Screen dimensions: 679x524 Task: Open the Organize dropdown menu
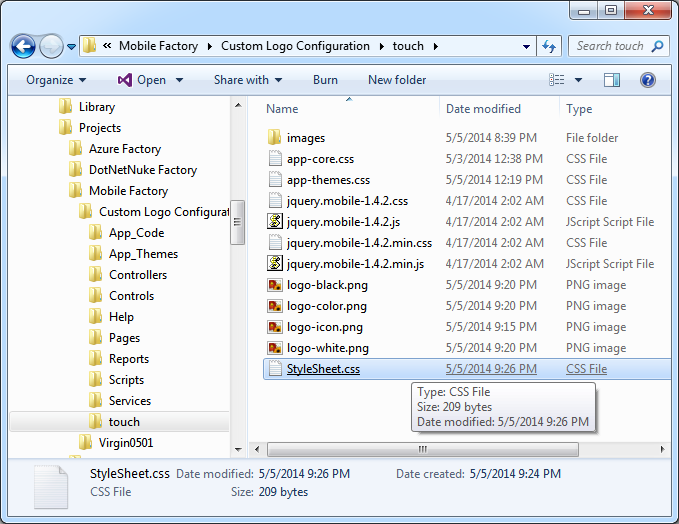56,80
